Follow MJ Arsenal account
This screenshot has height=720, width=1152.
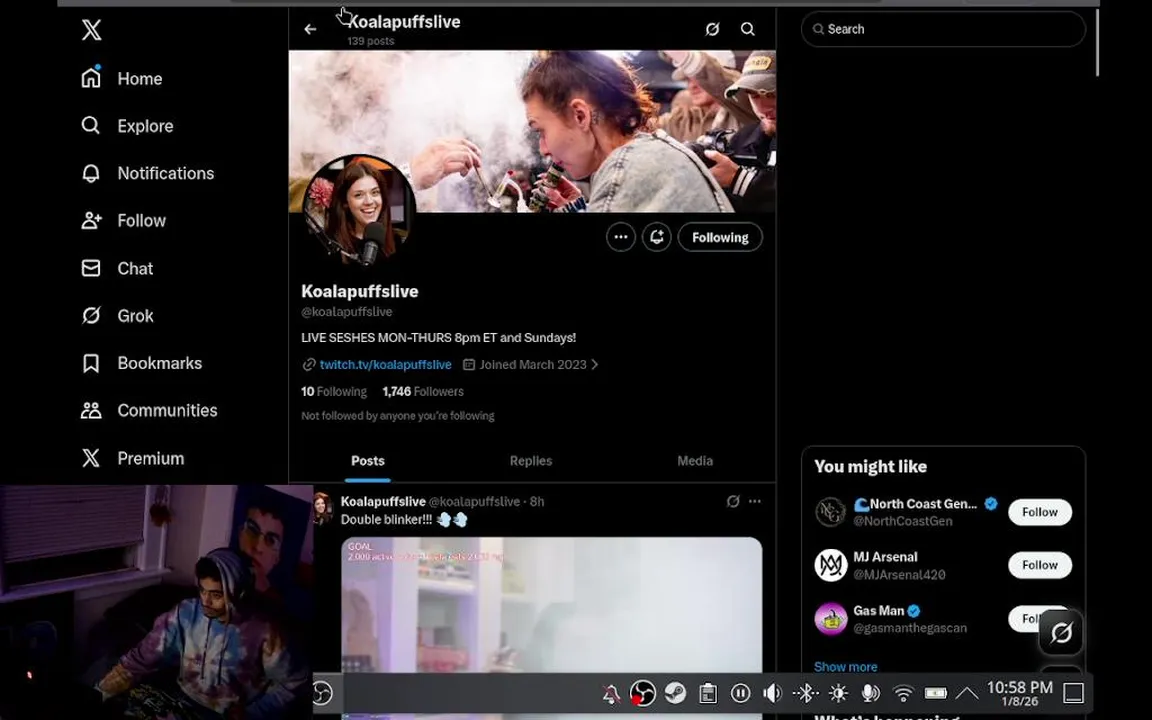tap(1040, 565)
